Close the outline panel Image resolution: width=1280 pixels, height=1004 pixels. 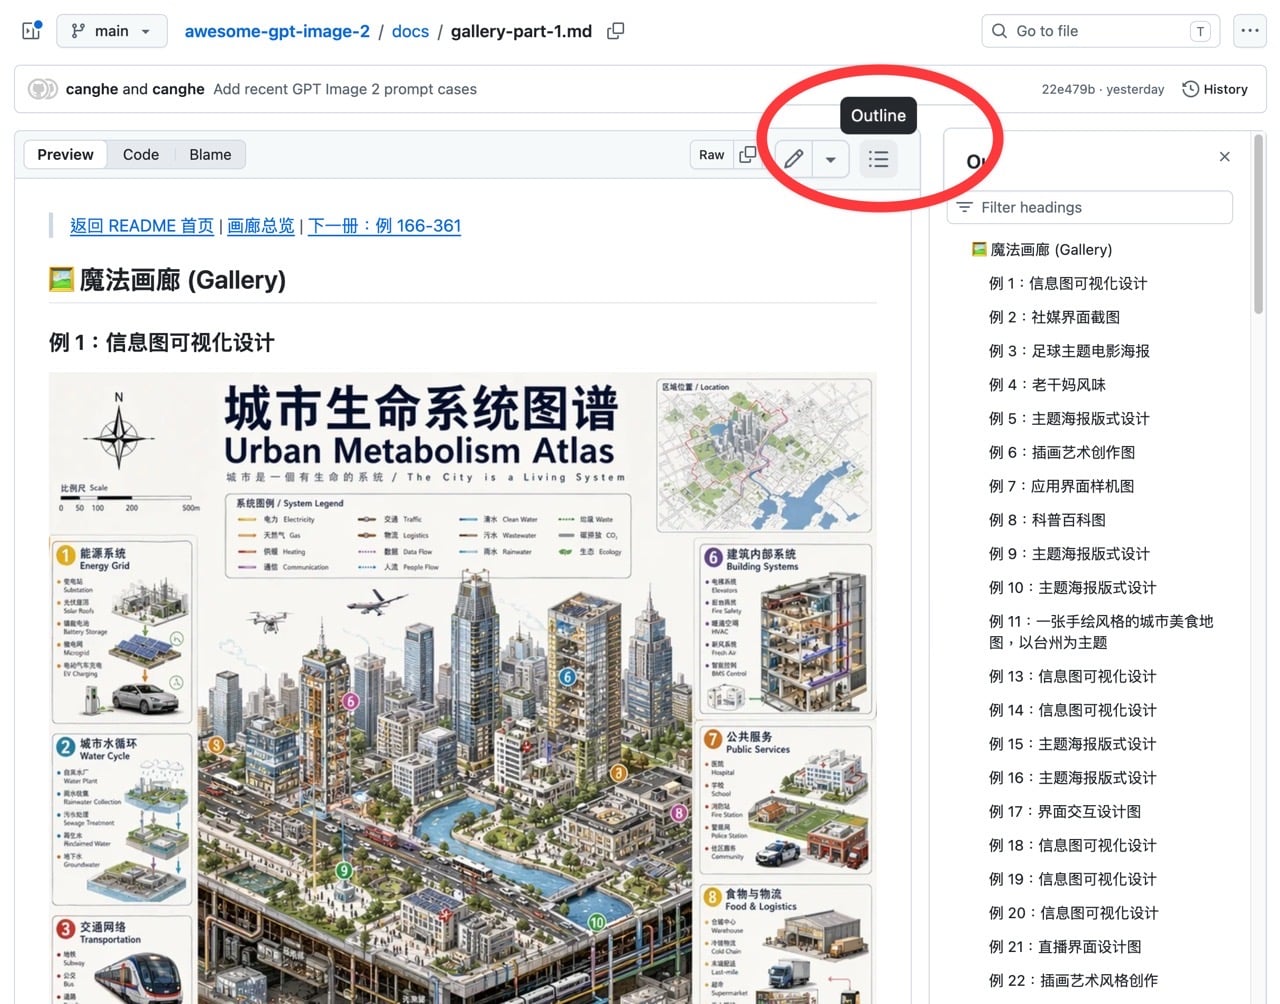pyautogui.click(x=1225, y=157)
